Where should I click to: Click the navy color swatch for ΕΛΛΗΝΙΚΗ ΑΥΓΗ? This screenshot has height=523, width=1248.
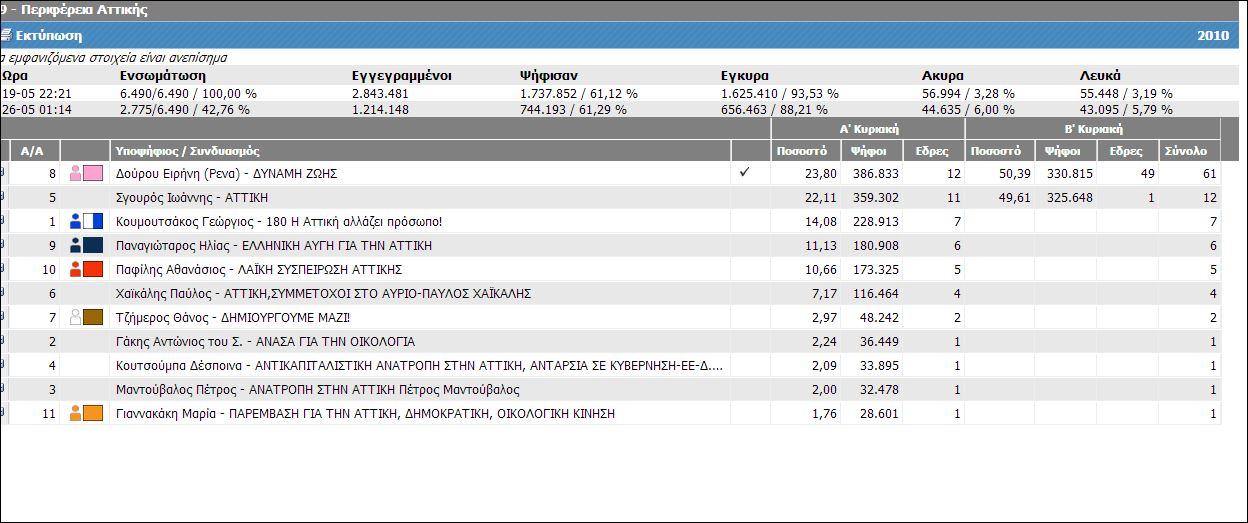[x=93, y=245]
